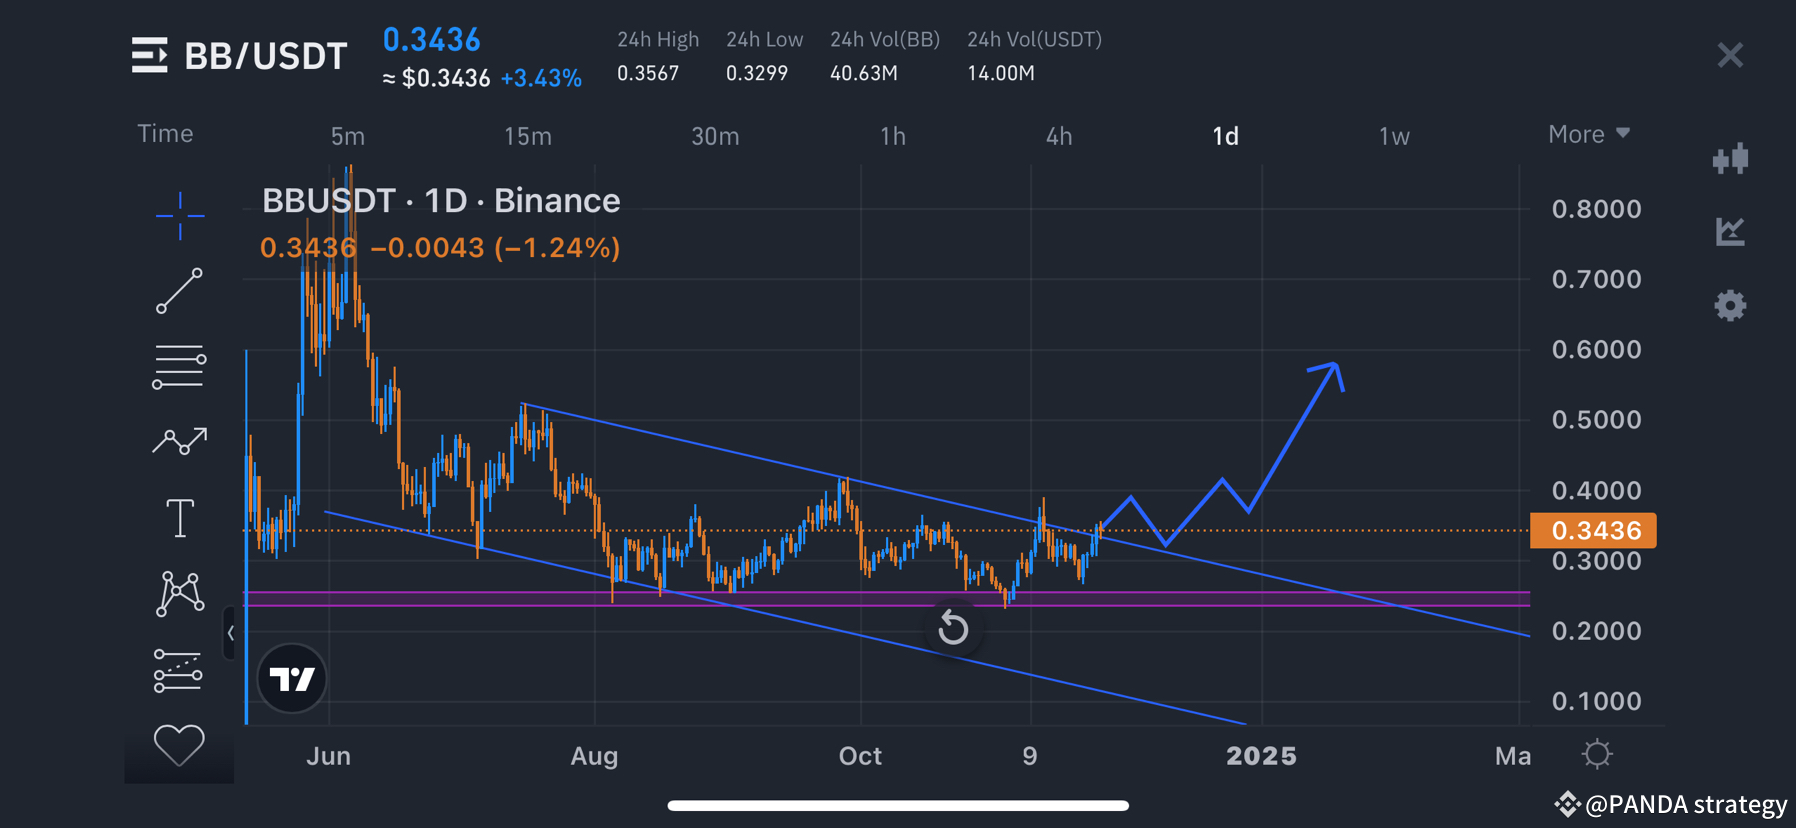Open the indicators chart icon
This screenshot has width=1796, height=828.
point(1730,232)
